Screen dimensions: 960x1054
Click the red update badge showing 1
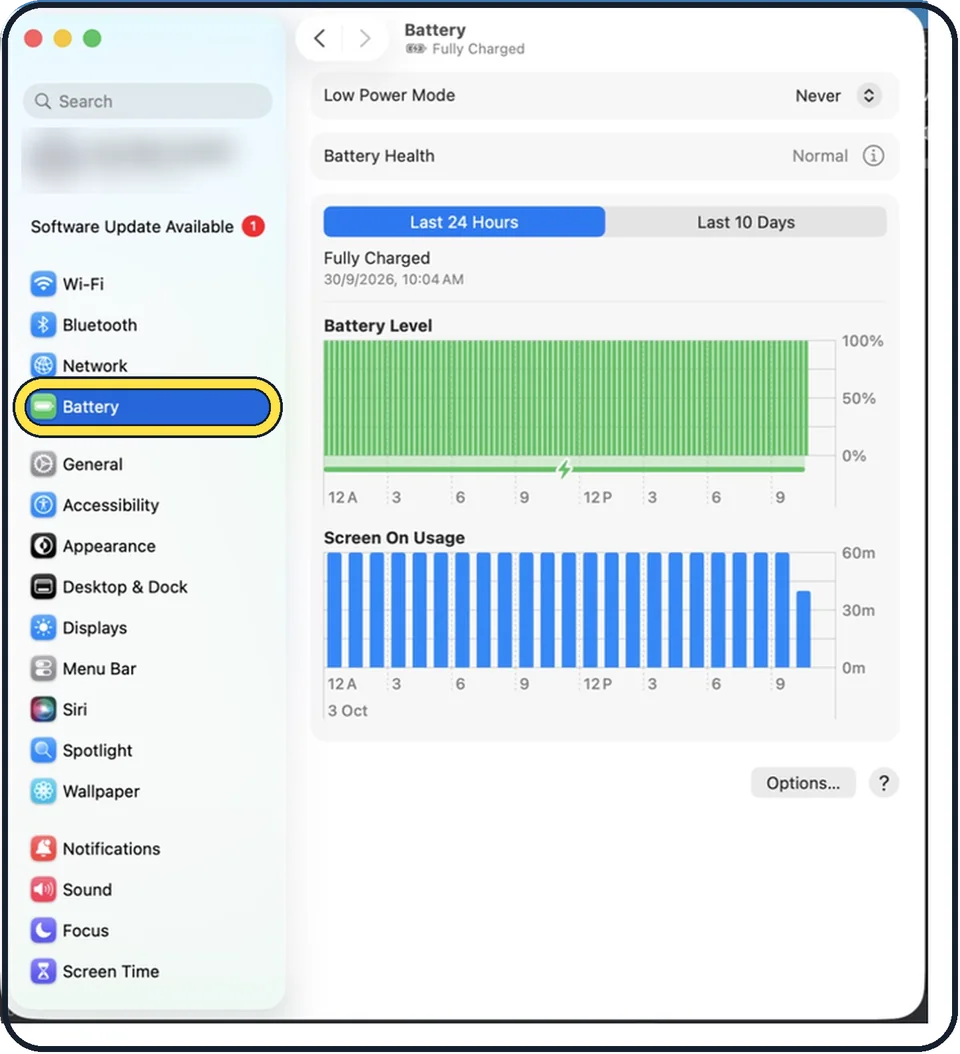click(253, 227)
